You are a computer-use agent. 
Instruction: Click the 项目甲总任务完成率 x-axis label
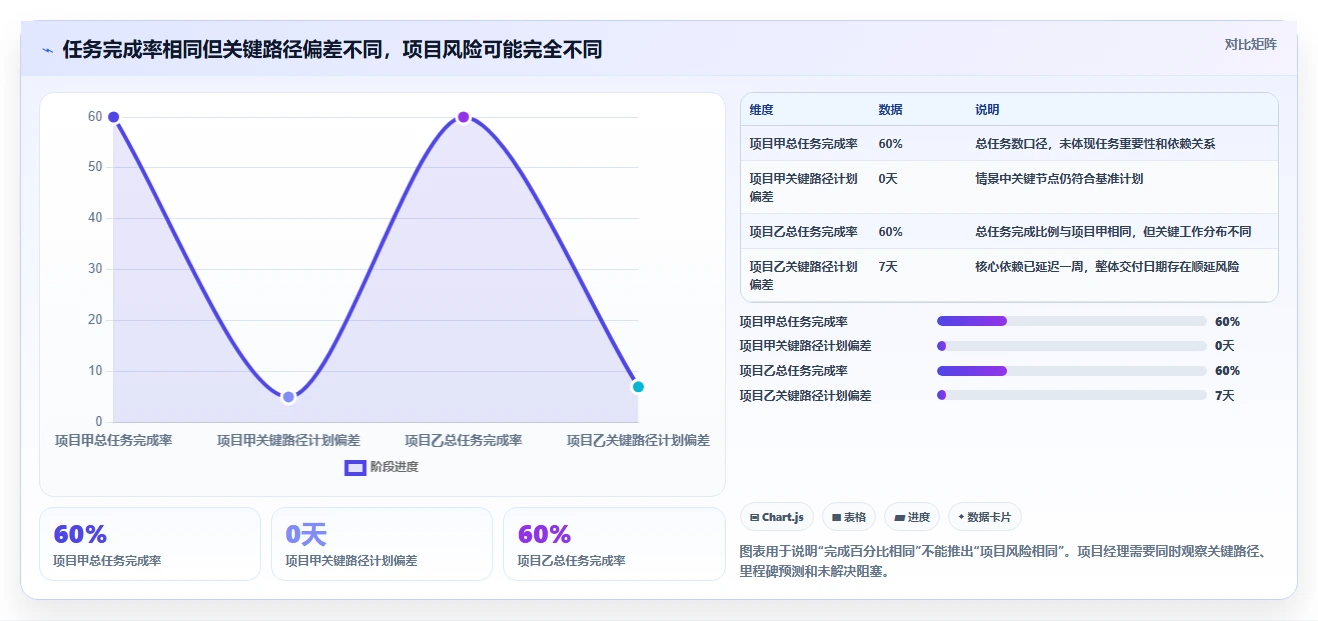tap(114, 440)
